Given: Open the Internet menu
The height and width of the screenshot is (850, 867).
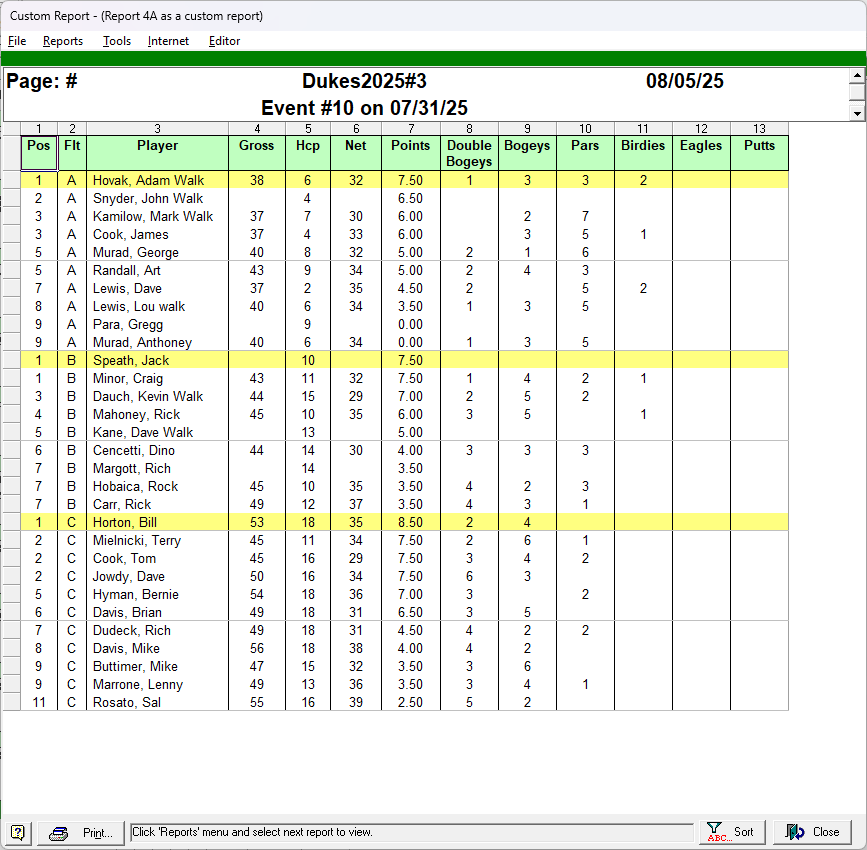Looking at the screenshot, I should pyautogui.click(x=168, y=41).
